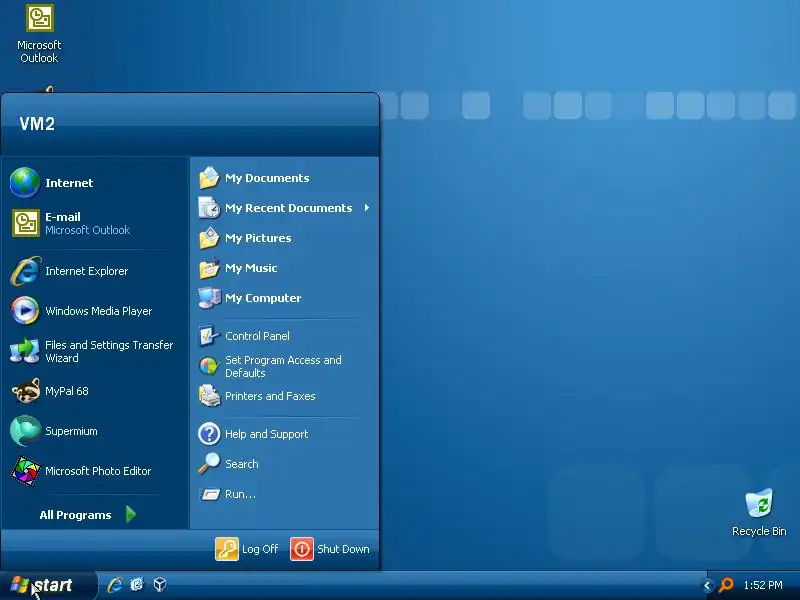Click the Log Off text label
This screenshot has height=600, width=800.
260,549
